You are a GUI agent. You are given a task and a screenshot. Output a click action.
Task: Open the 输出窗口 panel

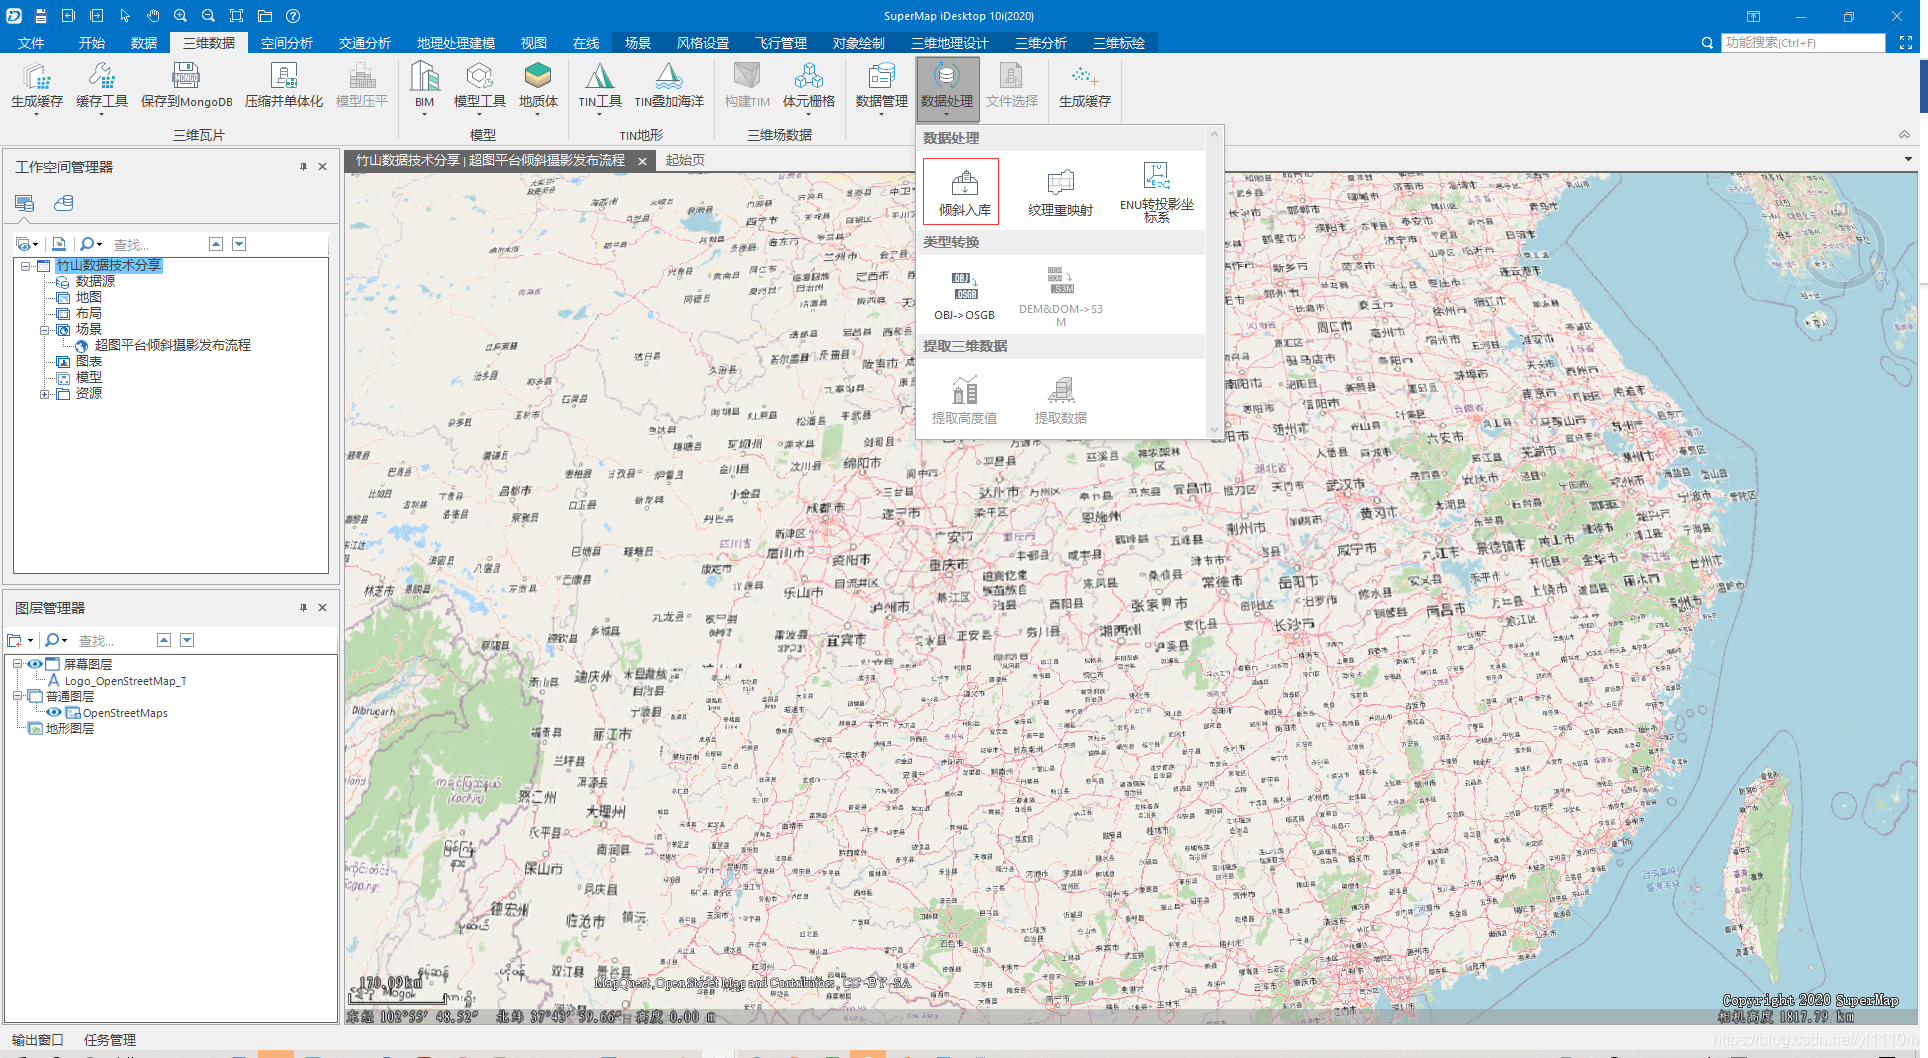pos(38,1040)
